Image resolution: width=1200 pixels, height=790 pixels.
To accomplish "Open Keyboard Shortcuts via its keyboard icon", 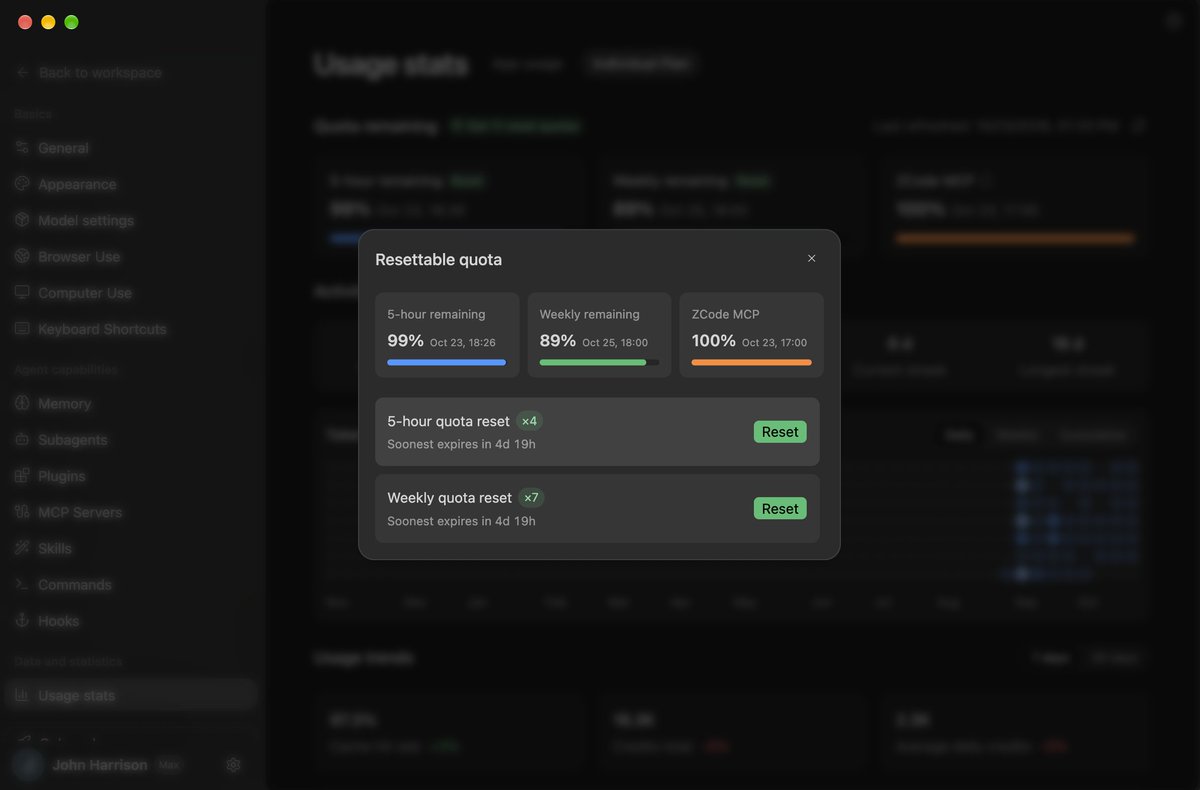I will (22, 329).
